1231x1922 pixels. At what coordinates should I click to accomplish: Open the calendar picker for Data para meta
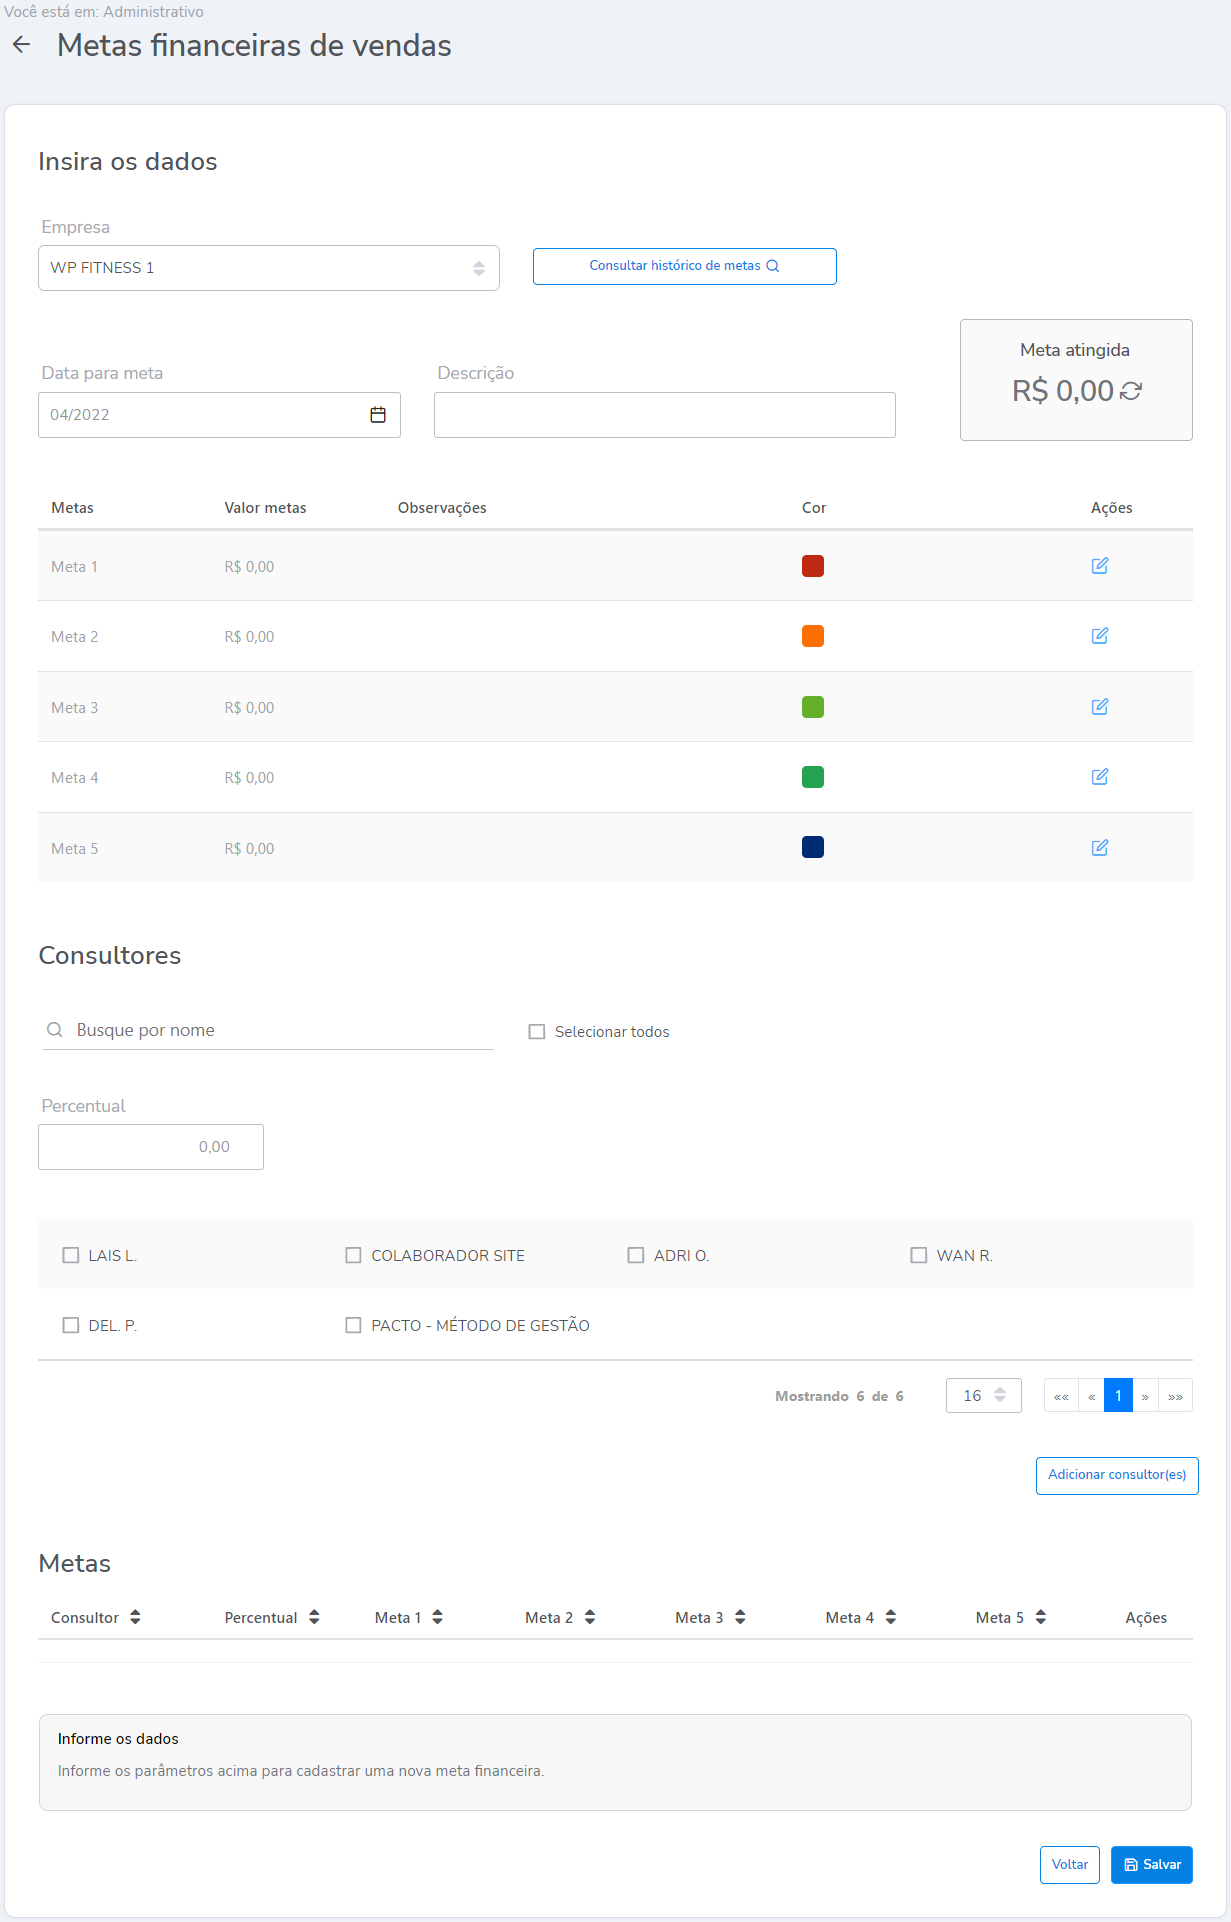tap(378, 415)
